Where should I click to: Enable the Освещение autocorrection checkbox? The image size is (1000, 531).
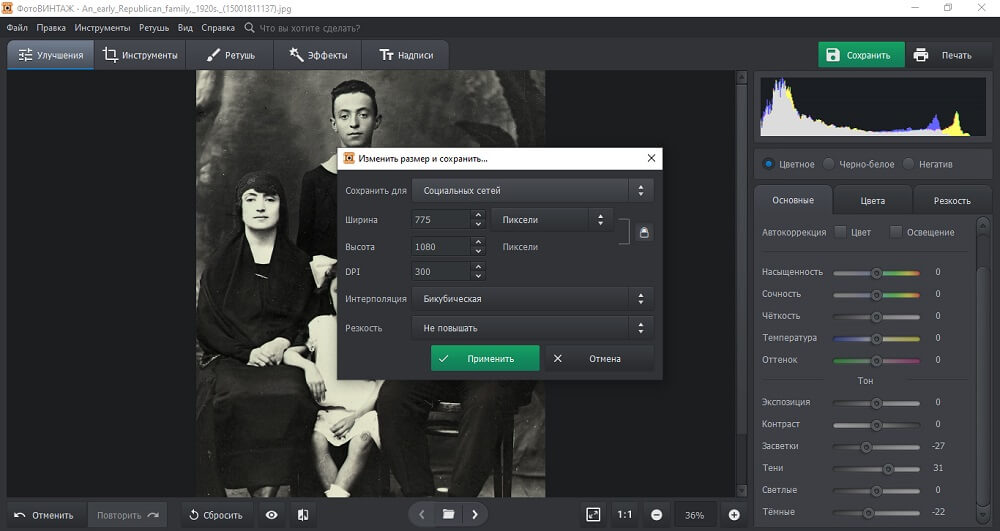pyautogui.click(x=896, y=232)
